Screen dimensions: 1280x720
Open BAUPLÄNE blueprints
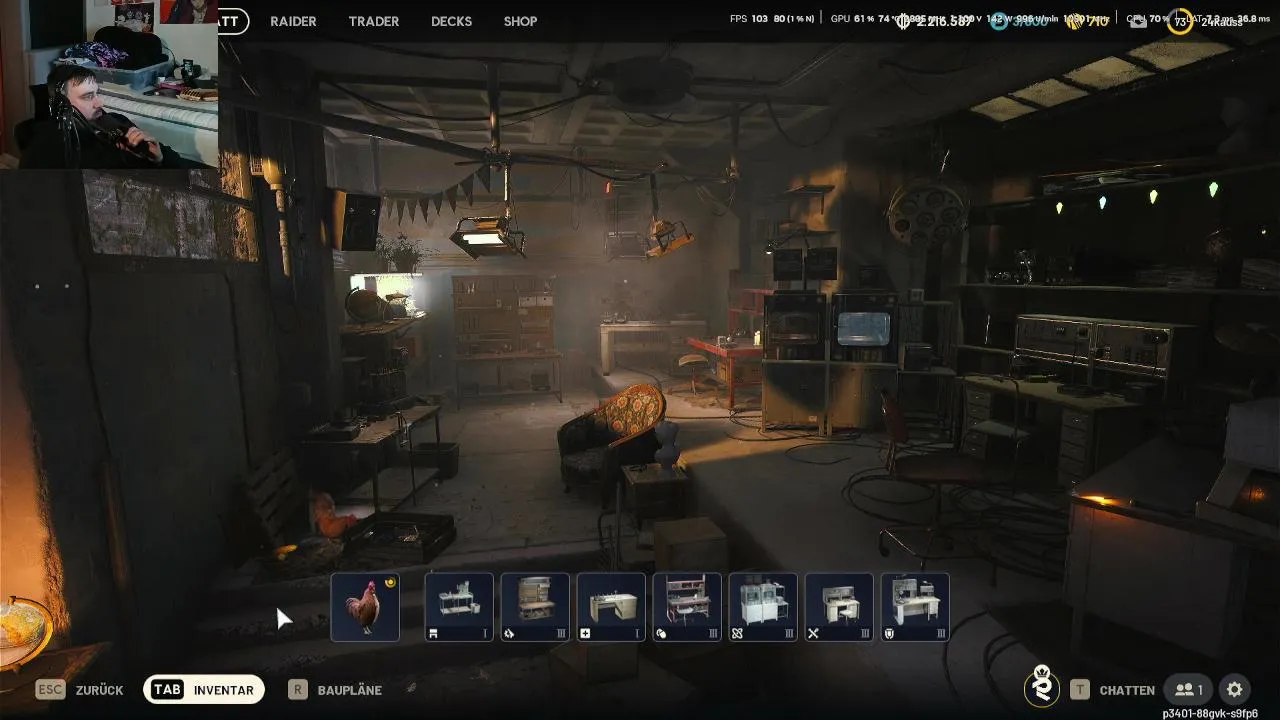click(x=336, y=690)
